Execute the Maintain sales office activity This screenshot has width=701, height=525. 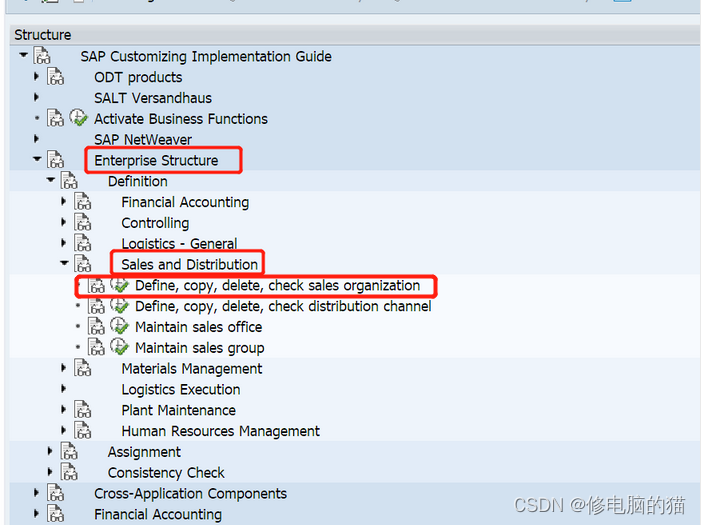pyautogui.click(x=119, y=326)
